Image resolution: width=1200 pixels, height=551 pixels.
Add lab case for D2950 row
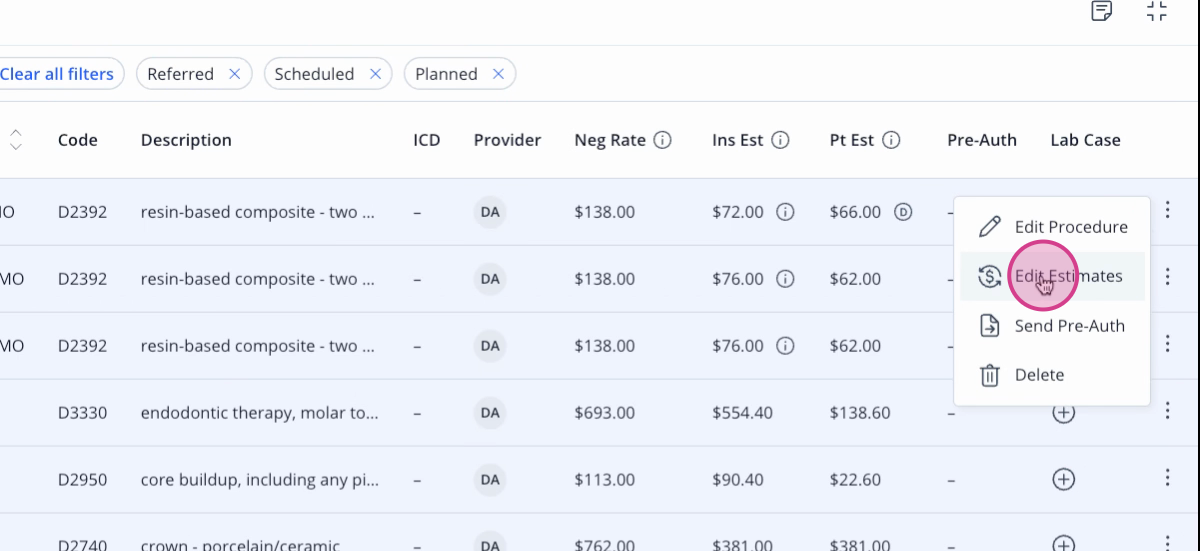pos(1064,480)
